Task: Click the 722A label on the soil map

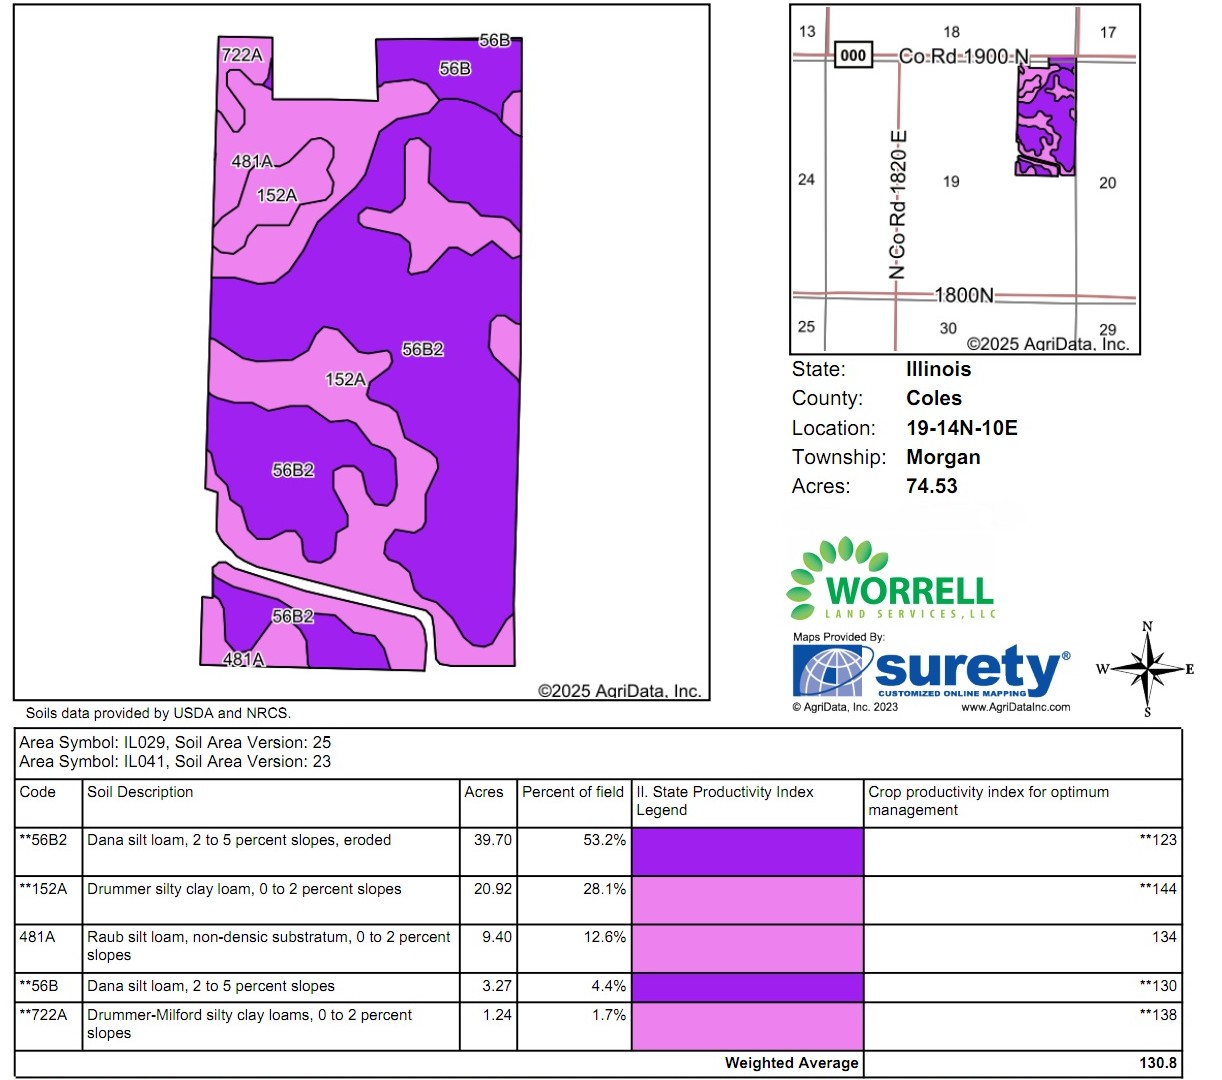Action: coord(242,55)
